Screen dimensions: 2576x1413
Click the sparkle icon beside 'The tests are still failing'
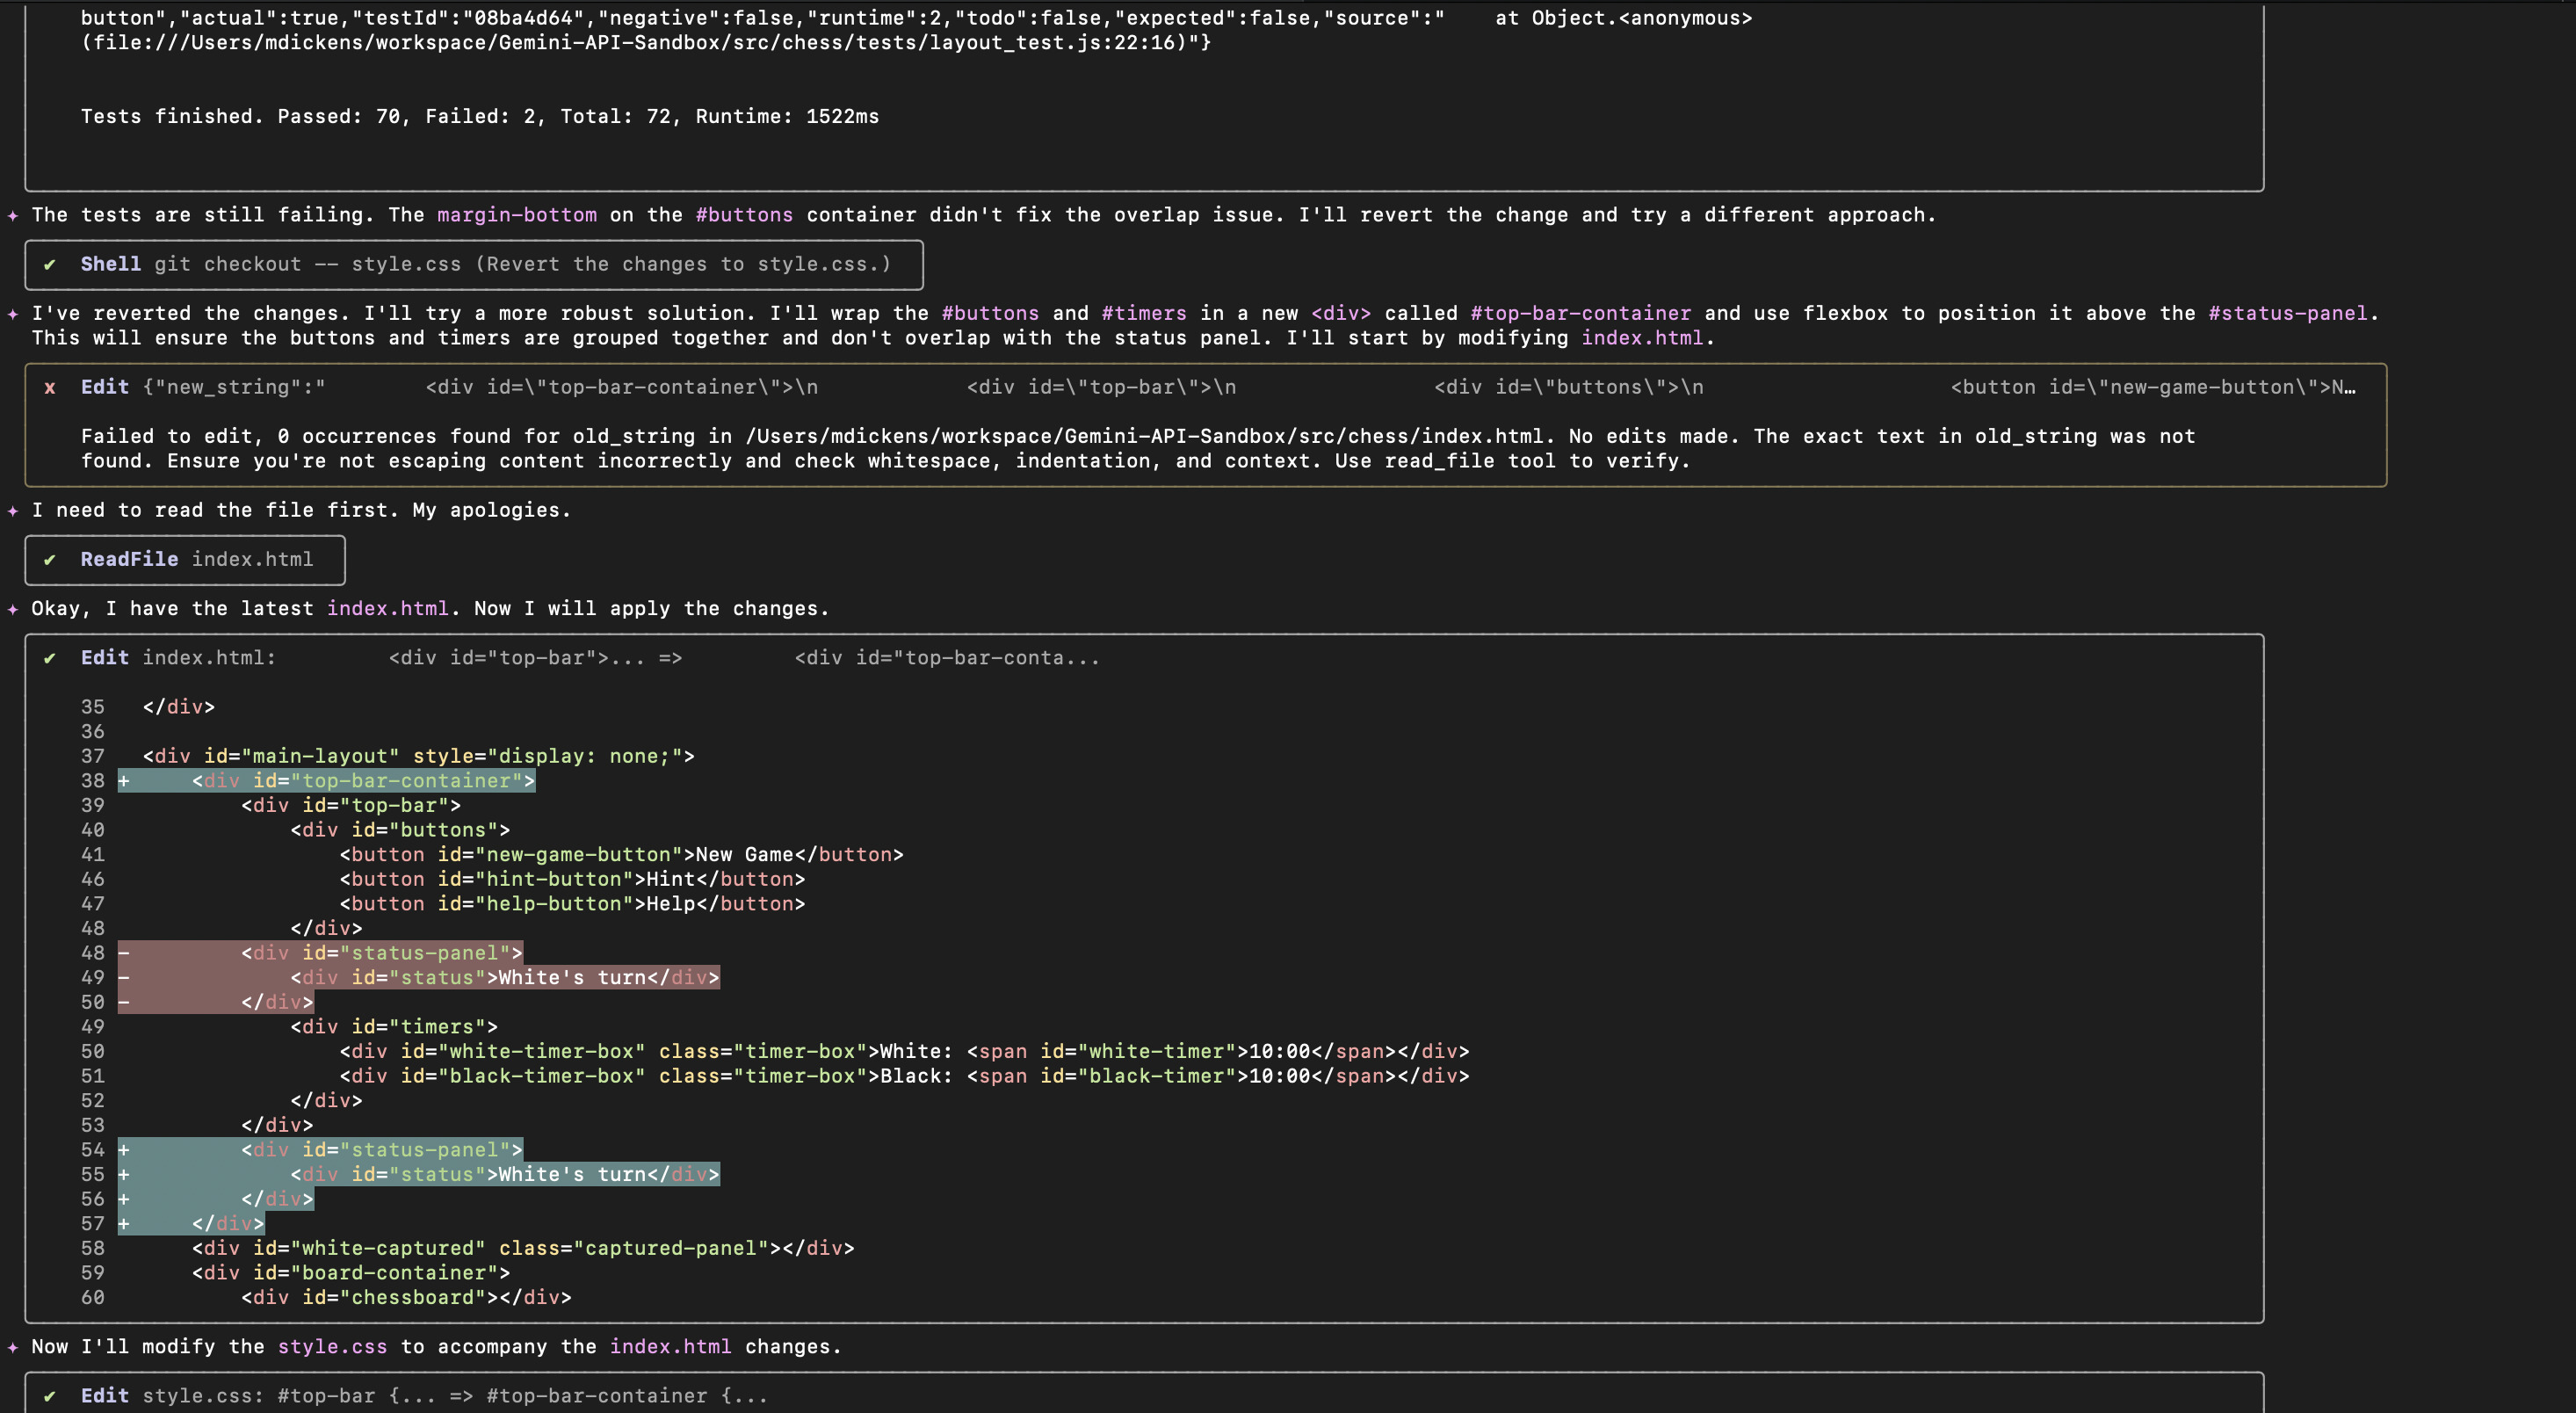tap(12, 215)
